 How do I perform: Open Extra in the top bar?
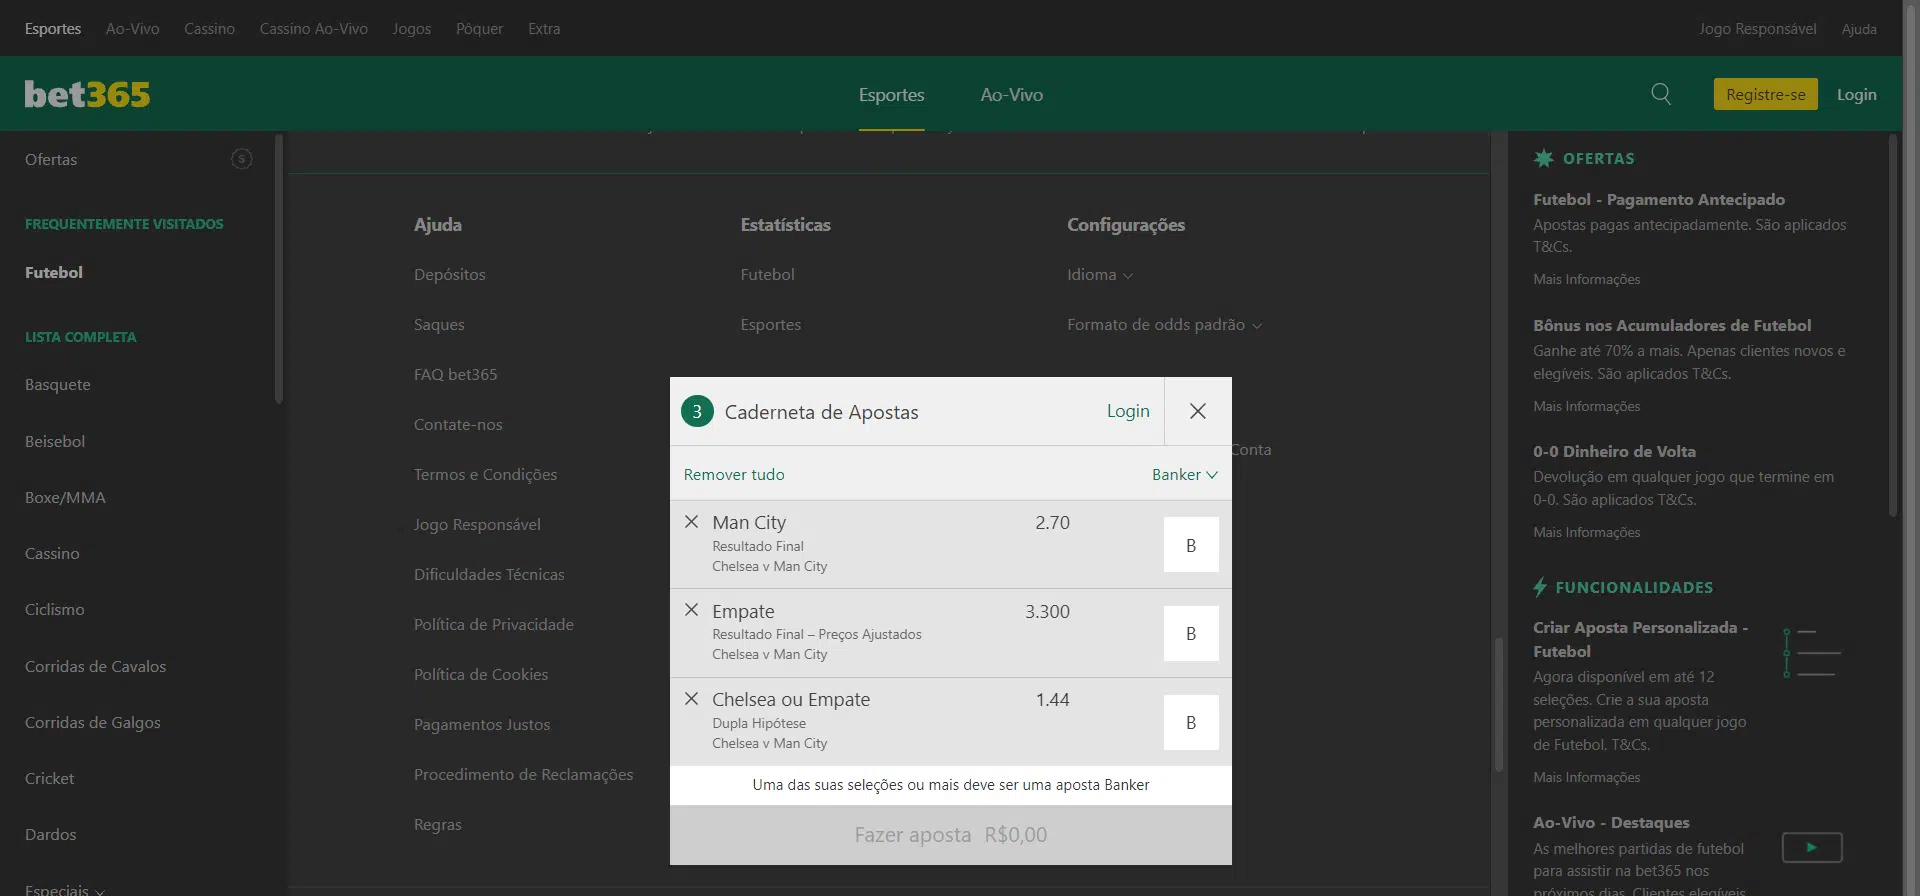(x=544, y=29)
